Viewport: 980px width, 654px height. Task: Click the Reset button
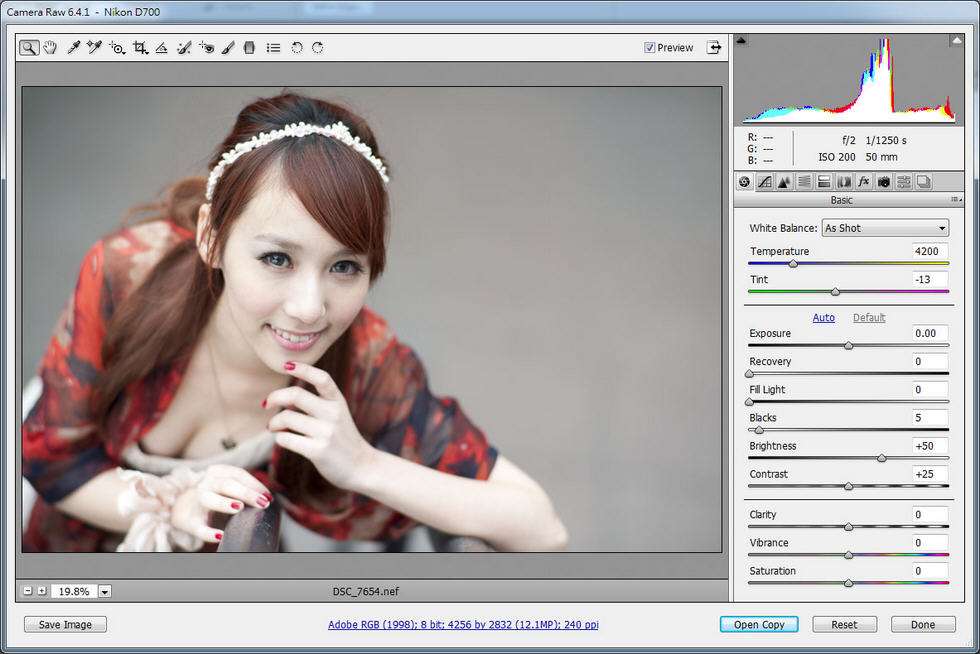(844, 625)
